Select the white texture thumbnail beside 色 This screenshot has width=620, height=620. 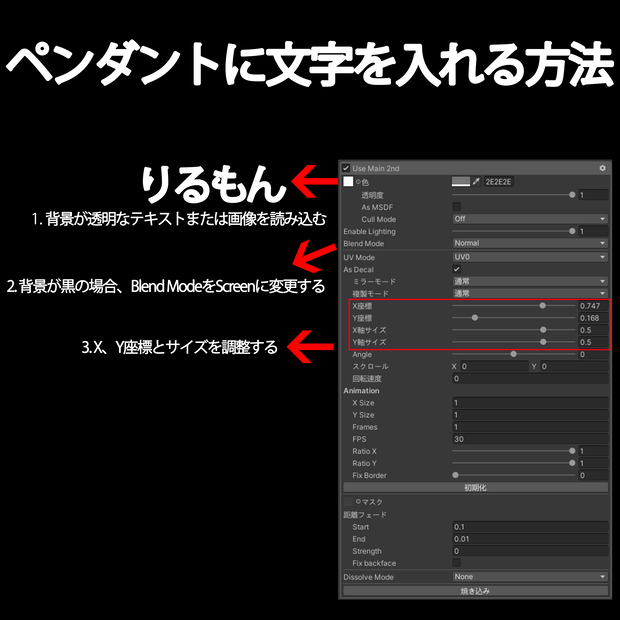coord(348,181)
